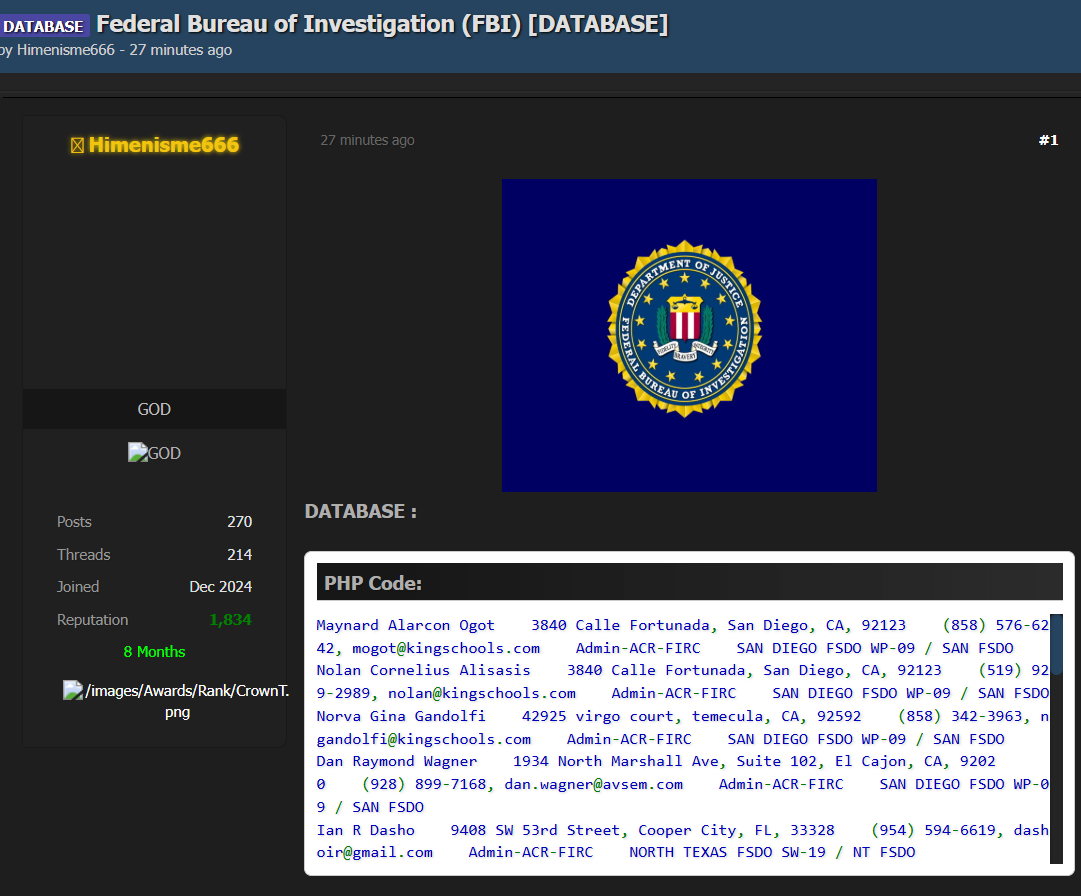Click the broken CrownT.png award image
This screenshot has height=896, width=1081.
(176, 701)
